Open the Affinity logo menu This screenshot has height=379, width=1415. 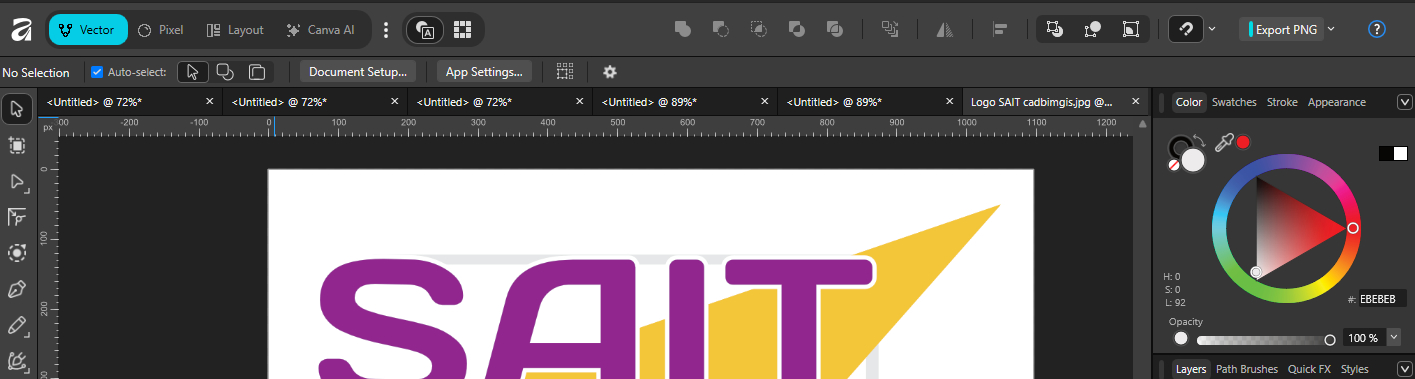pos(22,30)
